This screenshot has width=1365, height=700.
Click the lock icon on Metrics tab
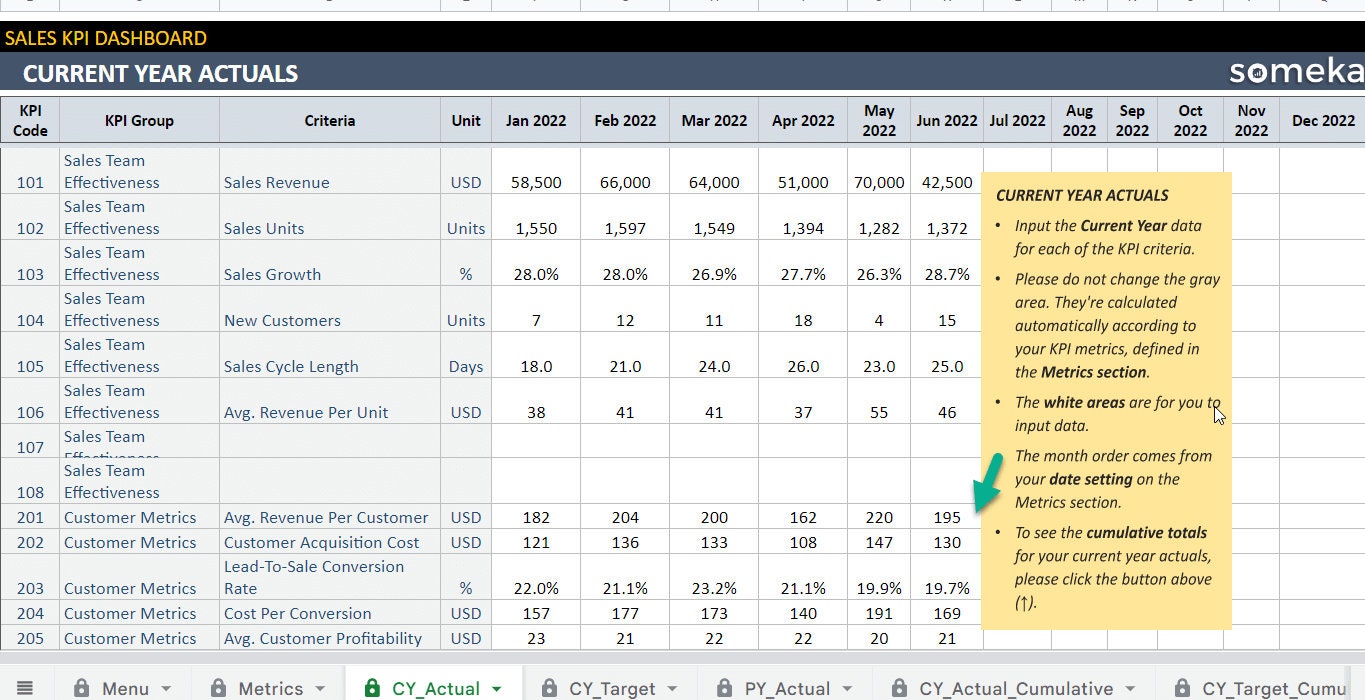pyautogui.click(x=218, y=688)
